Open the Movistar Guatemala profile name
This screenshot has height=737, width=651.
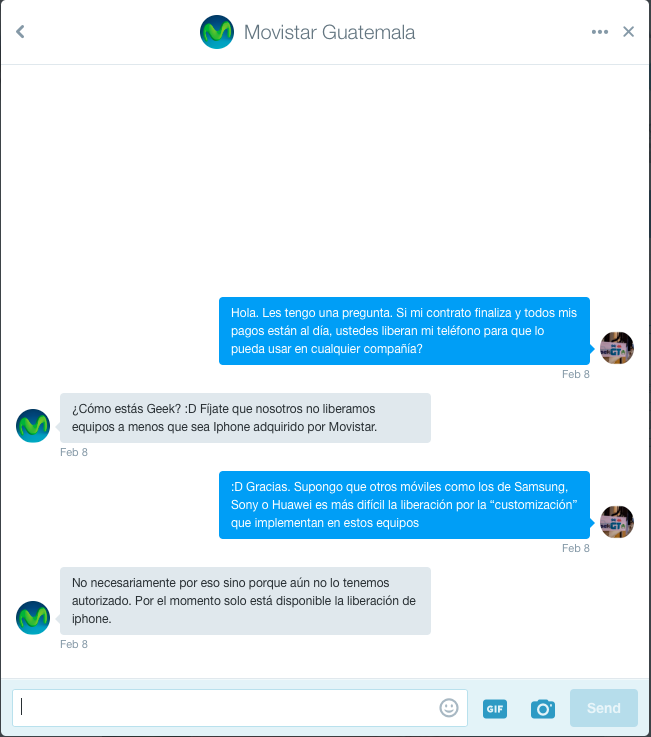(x=329, y=32)
